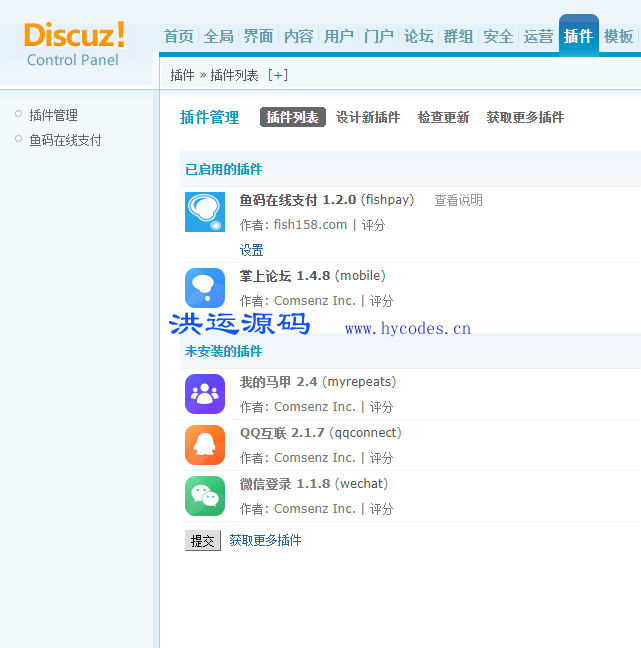Click the fishpay plugin icon
The height and width of the screenshot is (648, 641).
coord(205,212)
